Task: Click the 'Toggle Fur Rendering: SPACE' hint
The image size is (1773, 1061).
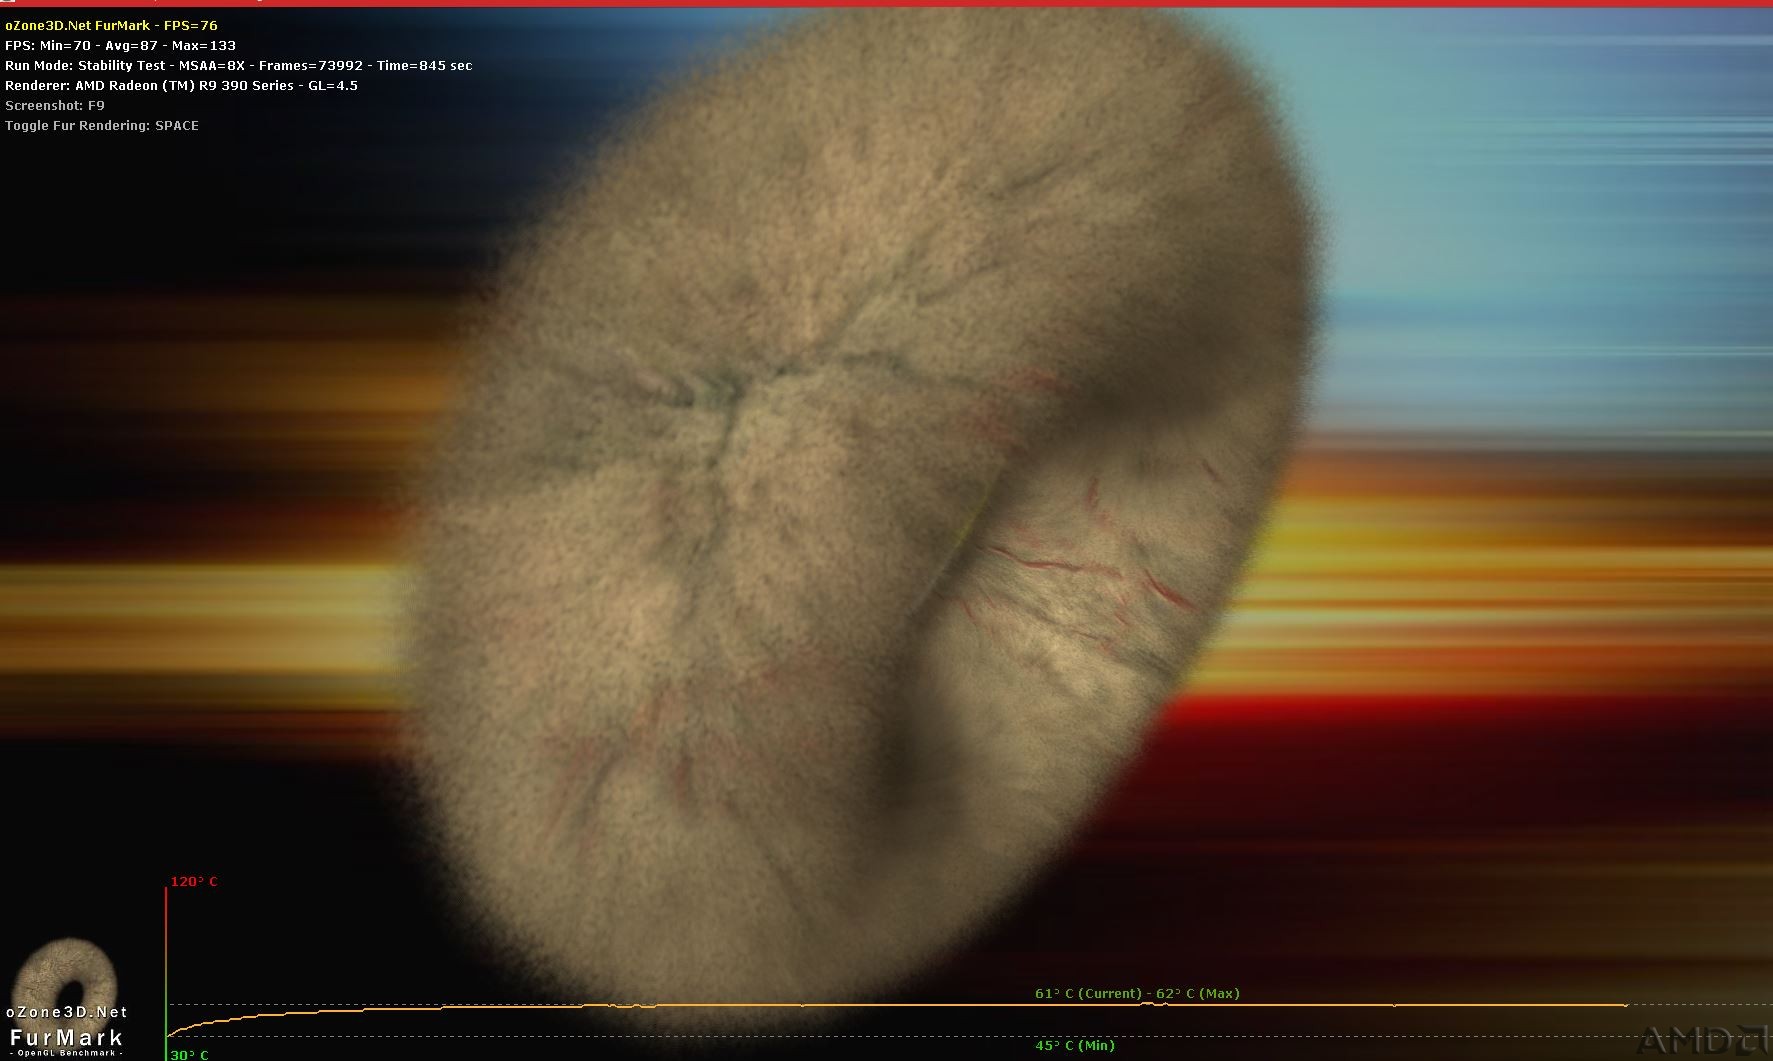Action: (x=102, y=126)
